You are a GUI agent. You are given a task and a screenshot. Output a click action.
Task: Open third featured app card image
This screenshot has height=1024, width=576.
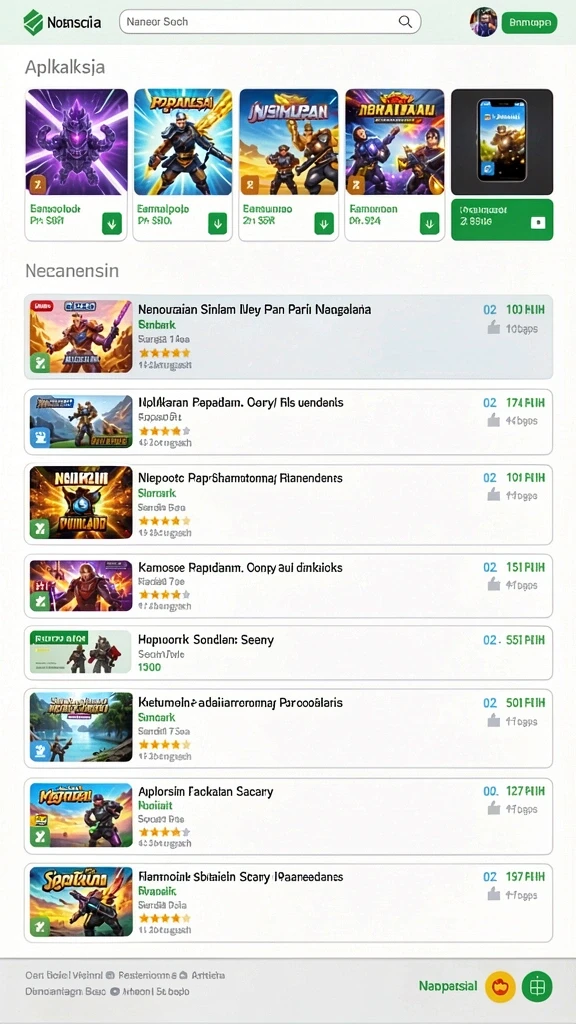[x=289, y=142]
